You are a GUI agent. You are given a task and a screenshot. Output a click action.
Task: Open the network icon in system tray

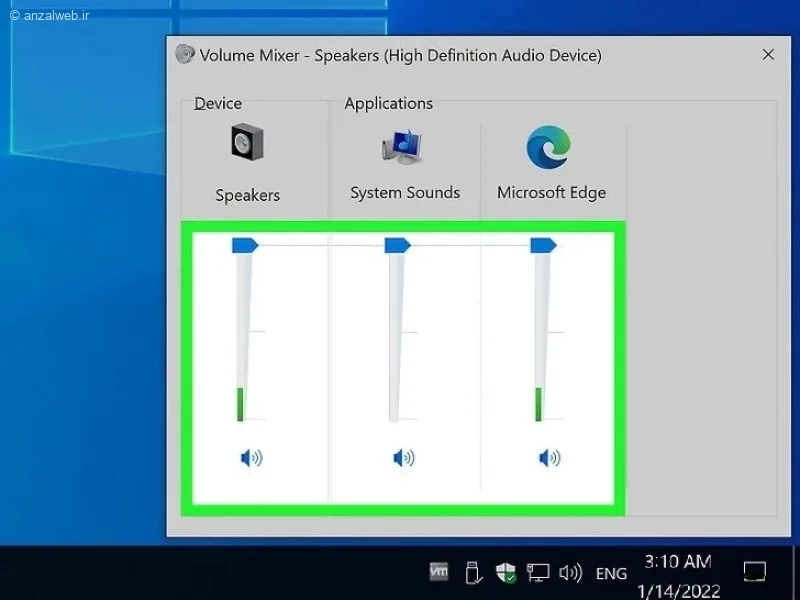[538, 572]
